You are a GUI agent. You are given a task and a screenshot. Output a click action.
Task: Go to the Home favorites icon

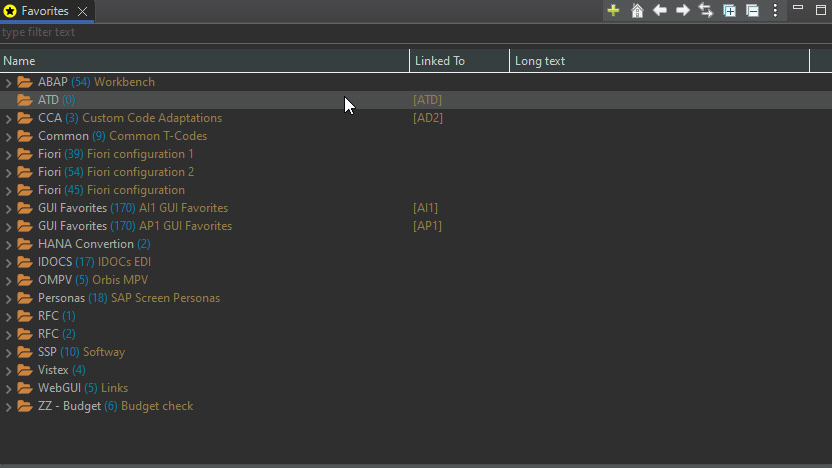coord(637,11)
